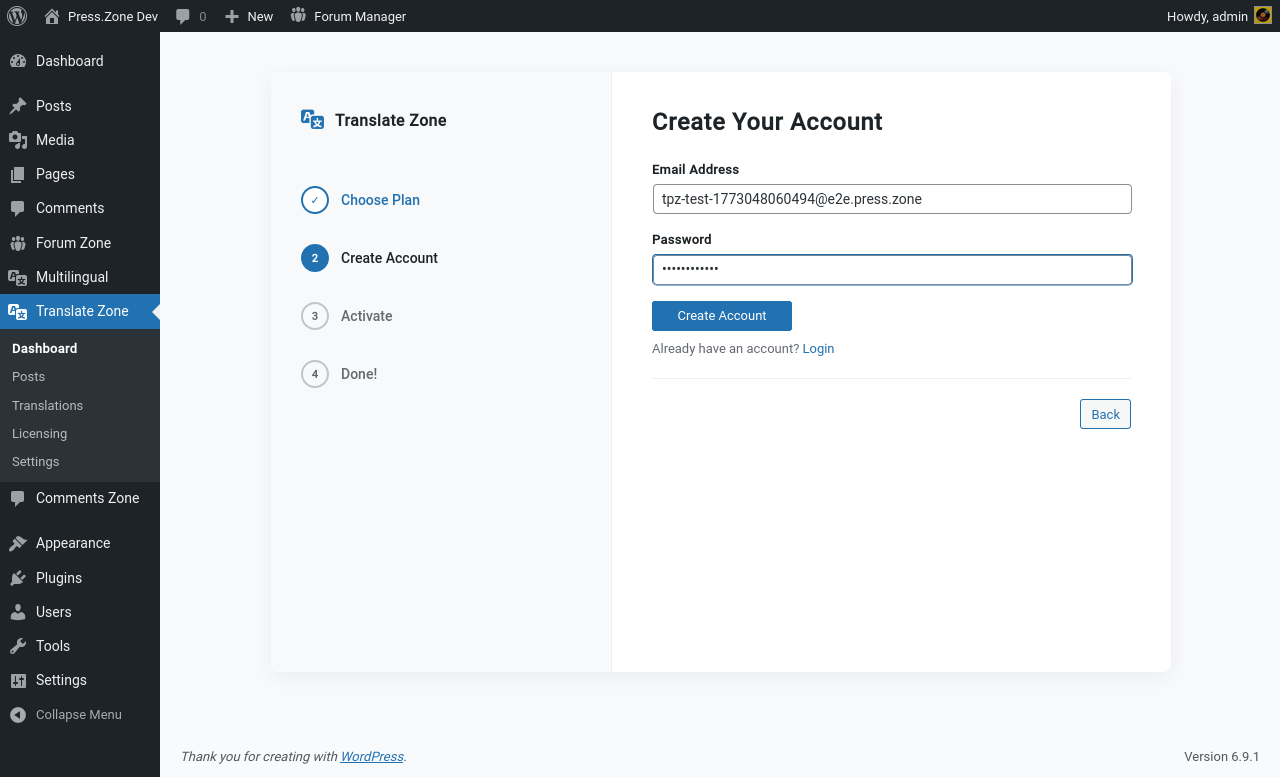Click the Back button
1280x777 pixels.
click(1105, 414)
